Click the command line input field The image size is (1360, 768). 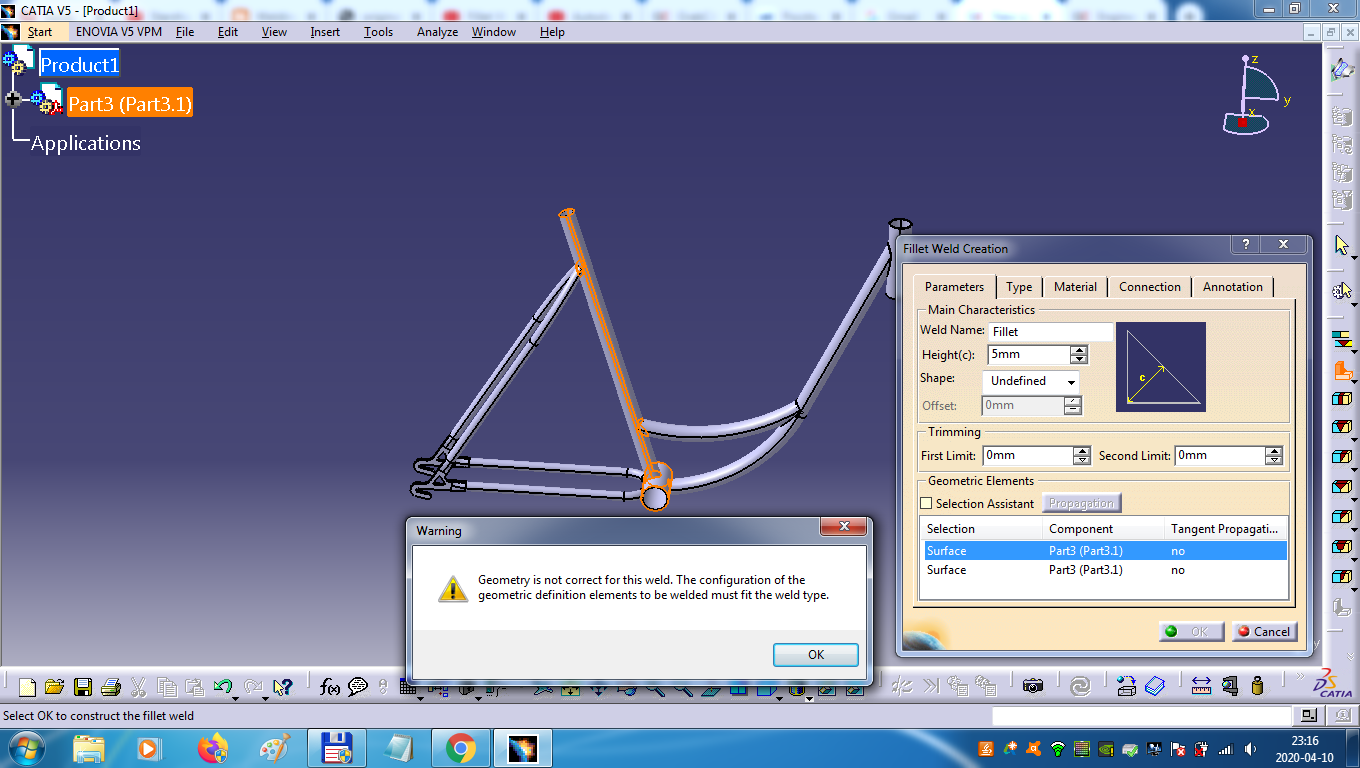point(1141,716)
